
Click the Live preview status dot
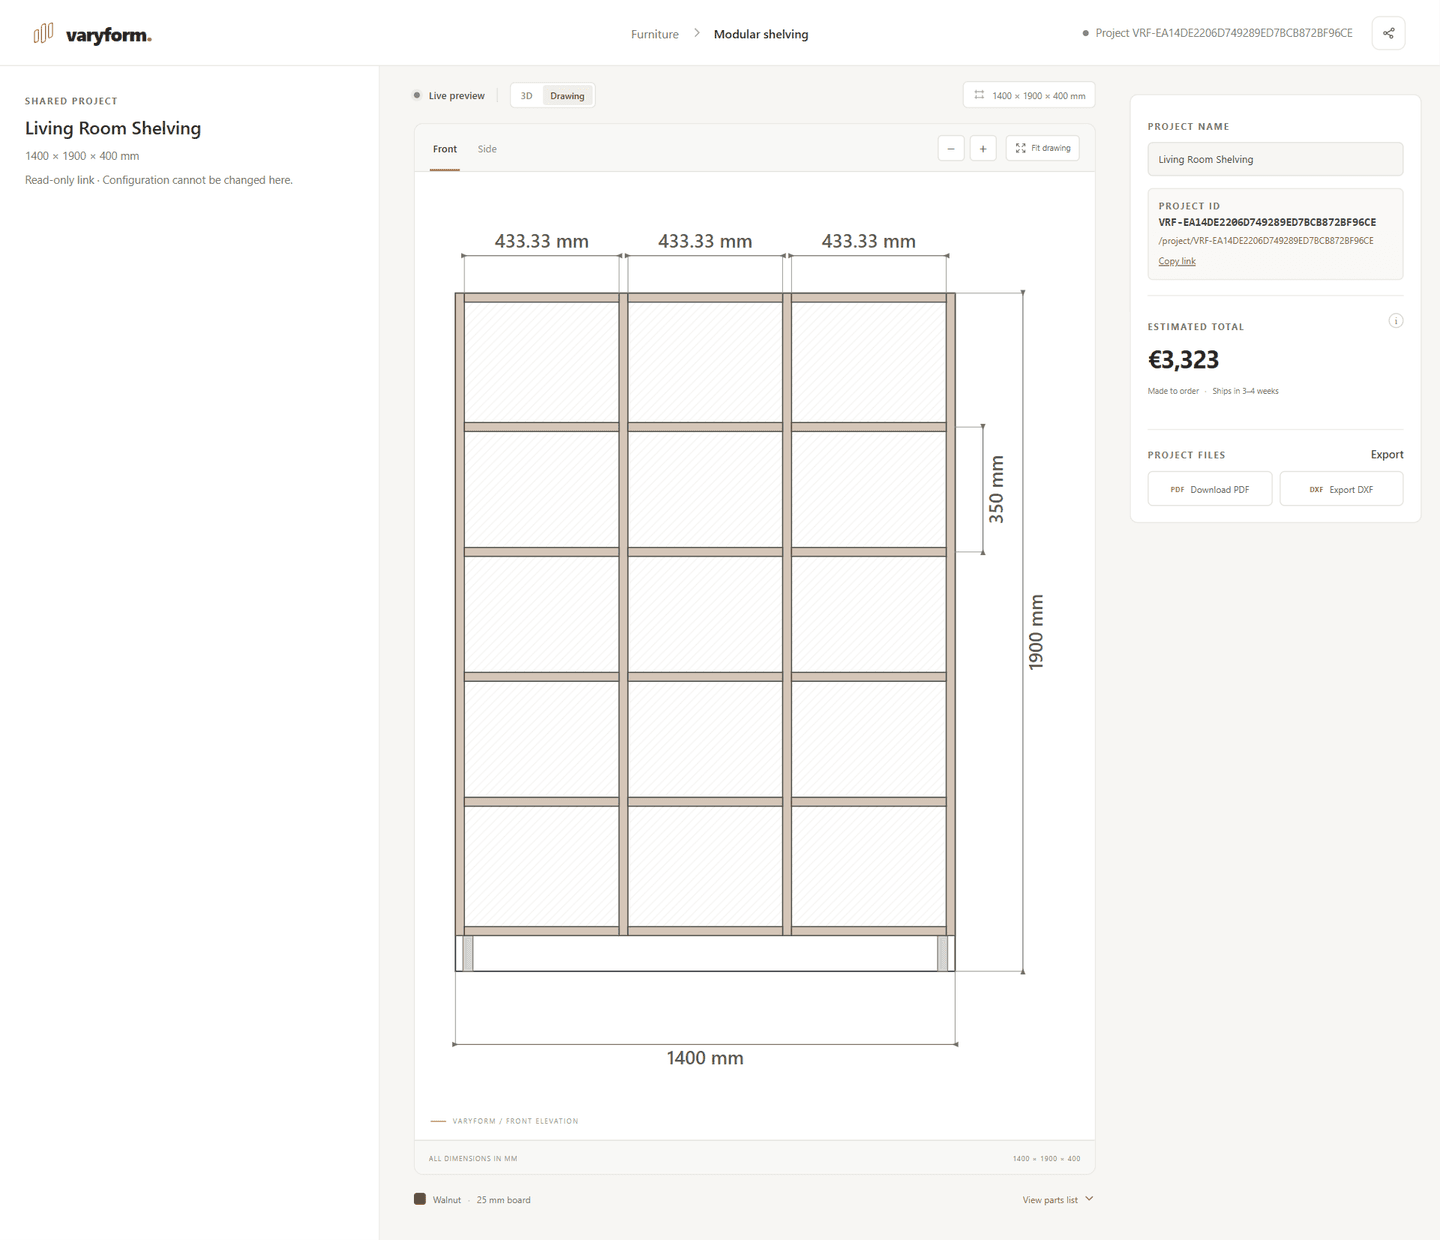(417, 96)
